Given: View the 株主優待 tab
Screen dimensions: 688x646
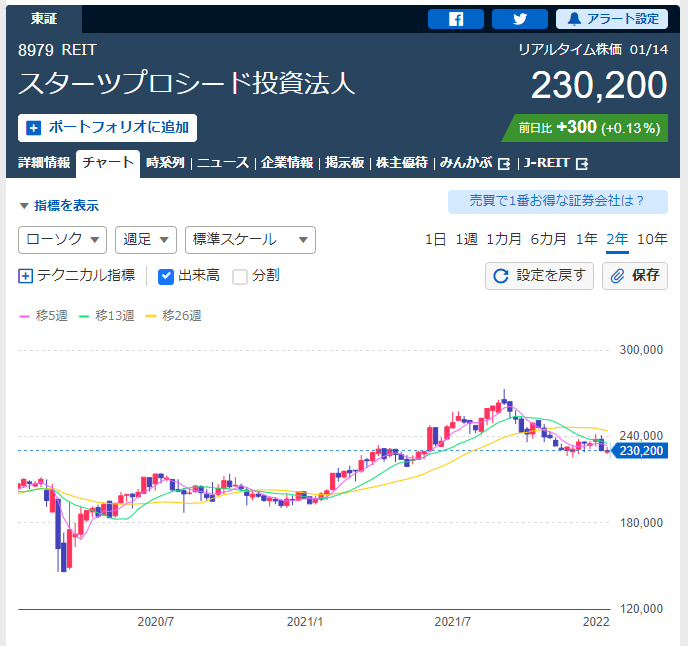Looking at the screenshot, I should 402,163.
